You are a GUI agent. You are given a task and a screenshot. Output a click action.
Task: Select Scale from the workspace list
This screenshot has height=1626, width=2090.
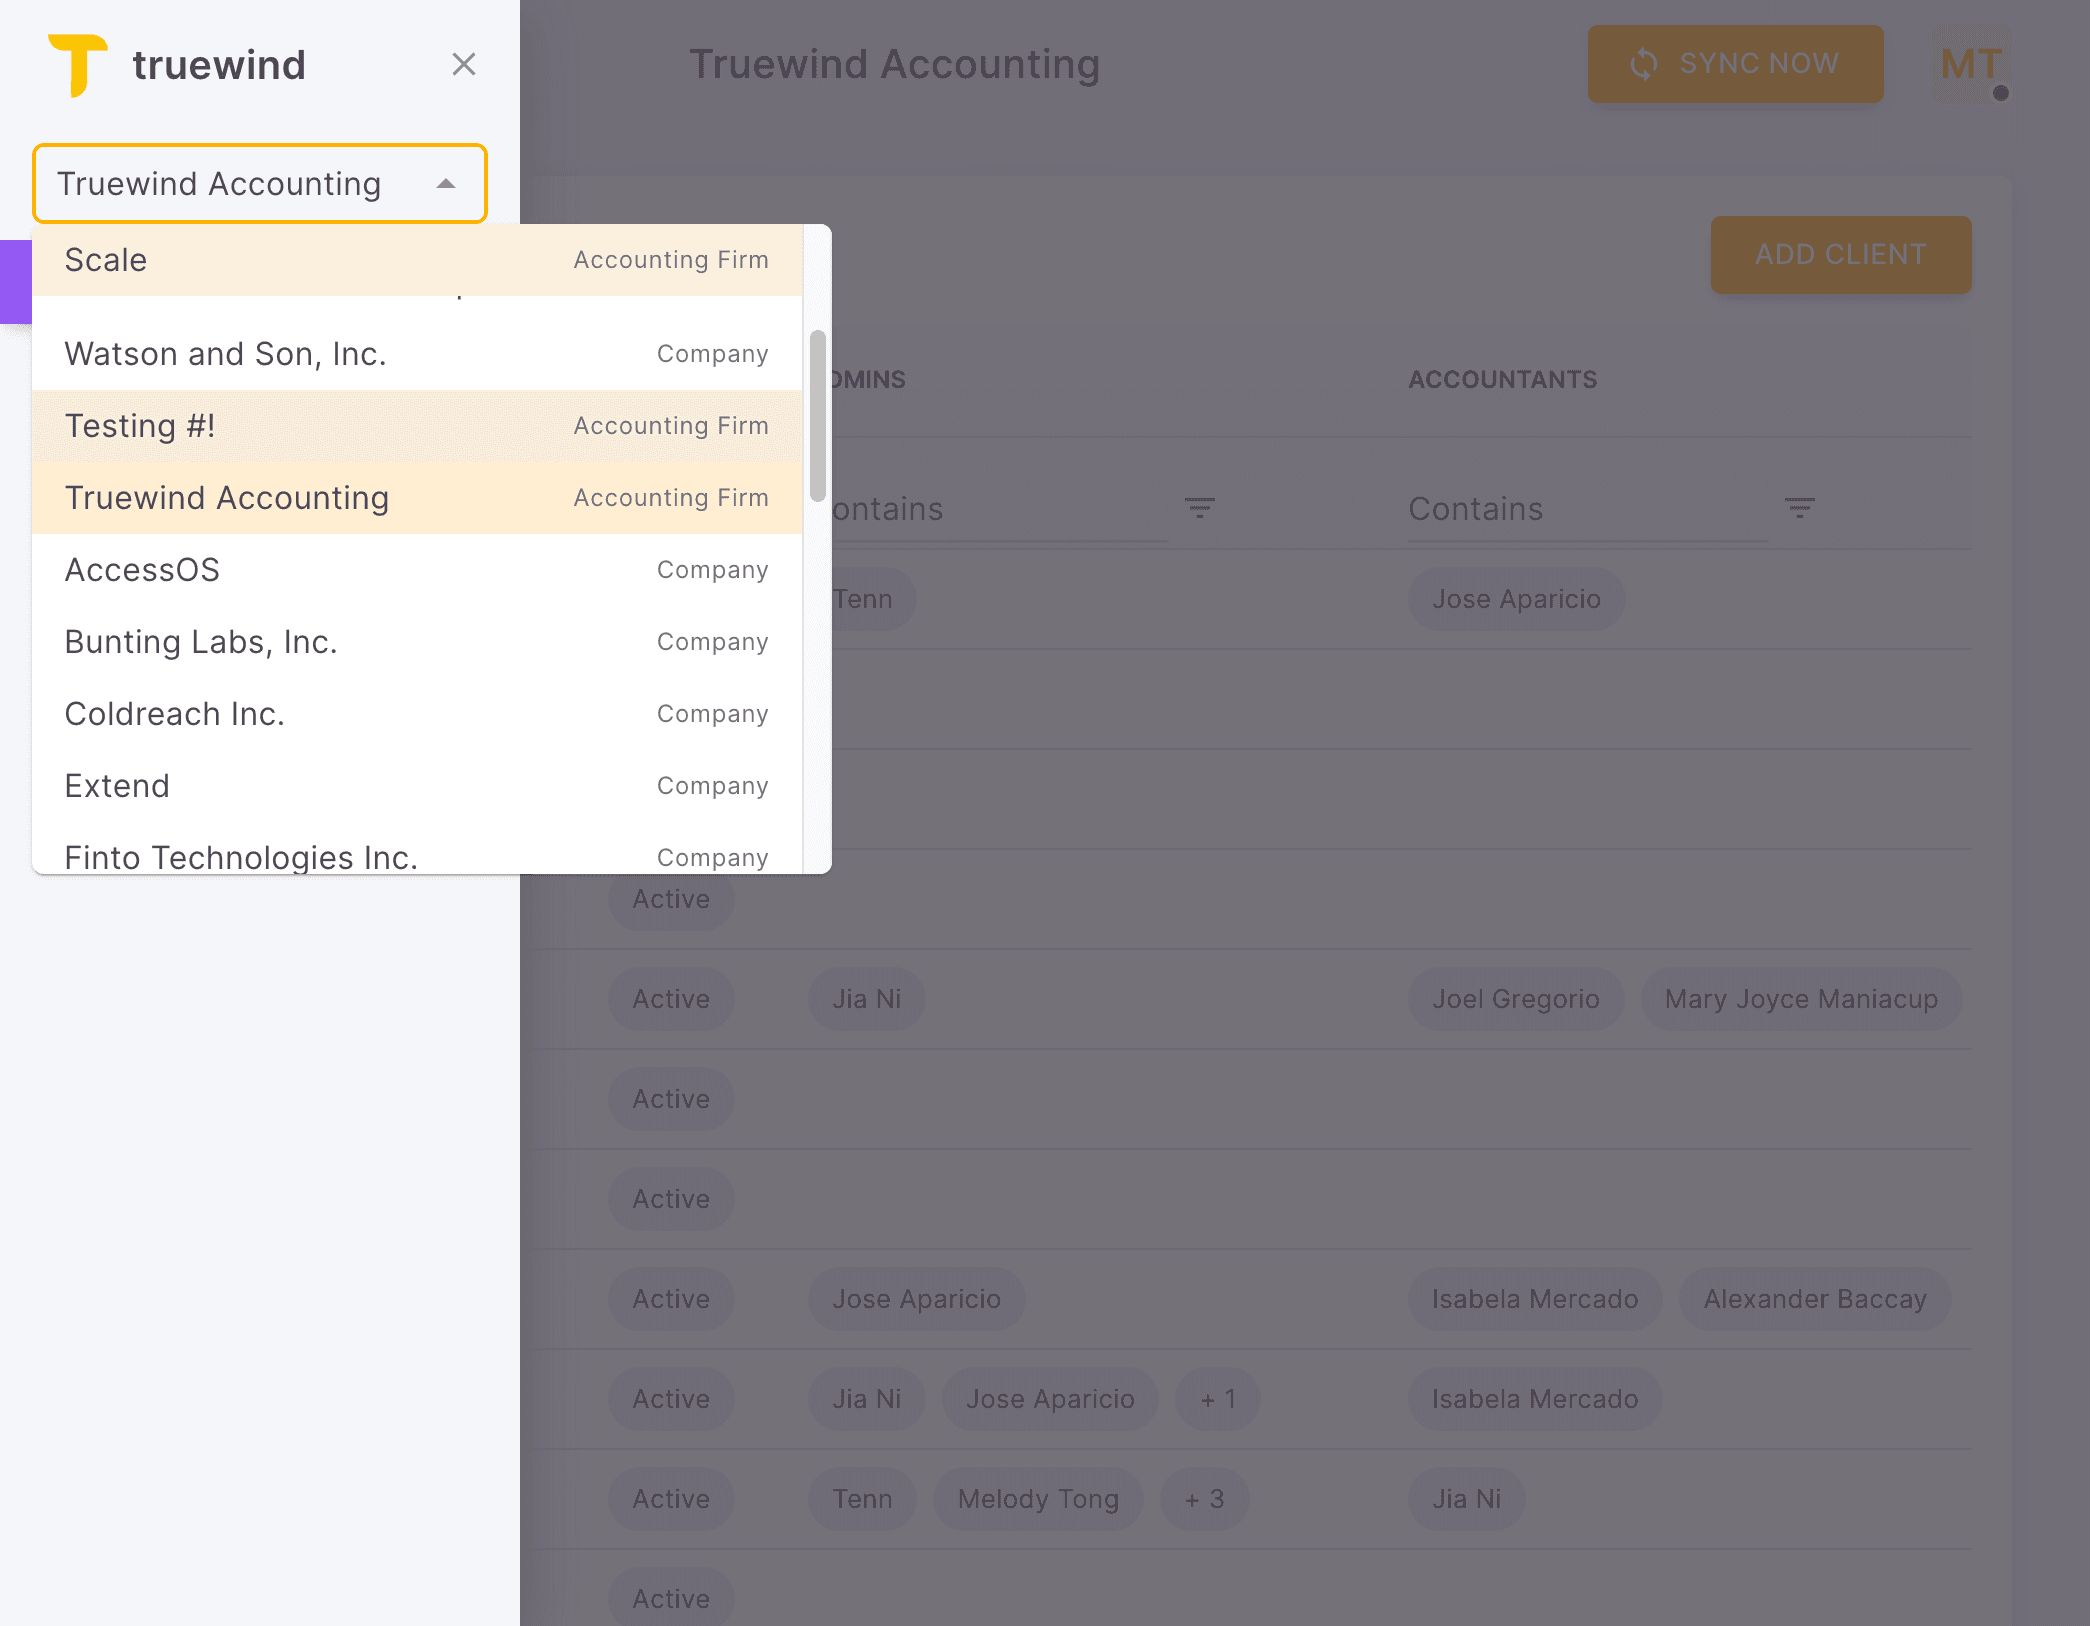(104, 259)
